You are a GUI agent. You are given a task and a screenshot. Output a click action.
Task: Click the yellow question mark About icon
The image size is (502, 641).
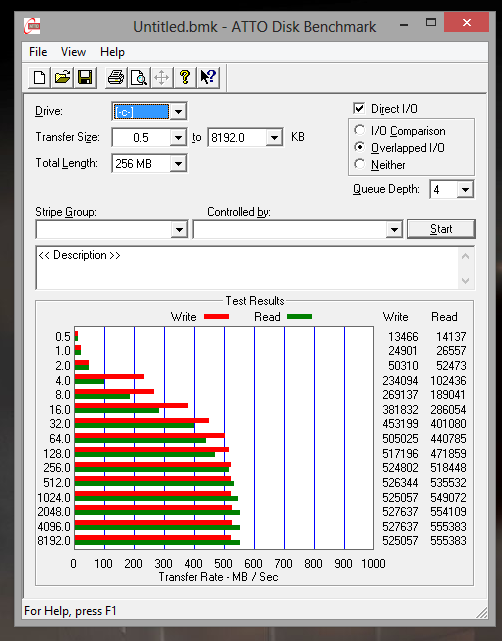point(185,77)
